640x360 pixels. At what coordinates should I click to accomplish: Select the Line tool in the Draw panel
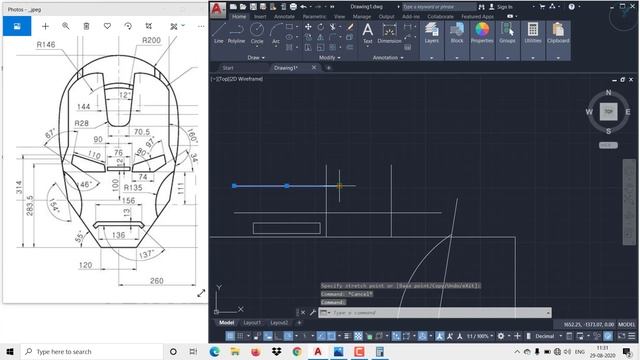(x=218, y=33)
